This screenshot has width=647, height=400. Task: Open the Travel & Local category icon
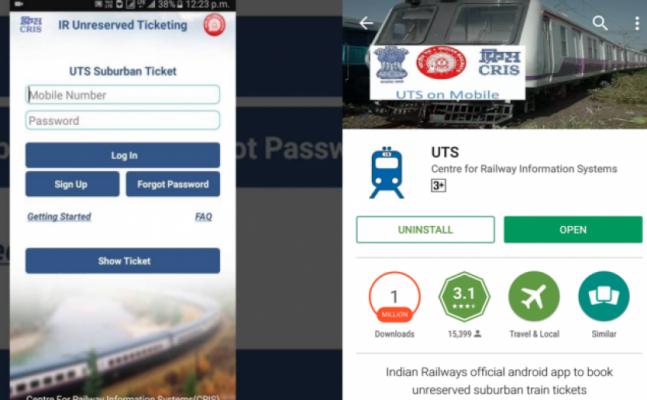coord(534,297)
